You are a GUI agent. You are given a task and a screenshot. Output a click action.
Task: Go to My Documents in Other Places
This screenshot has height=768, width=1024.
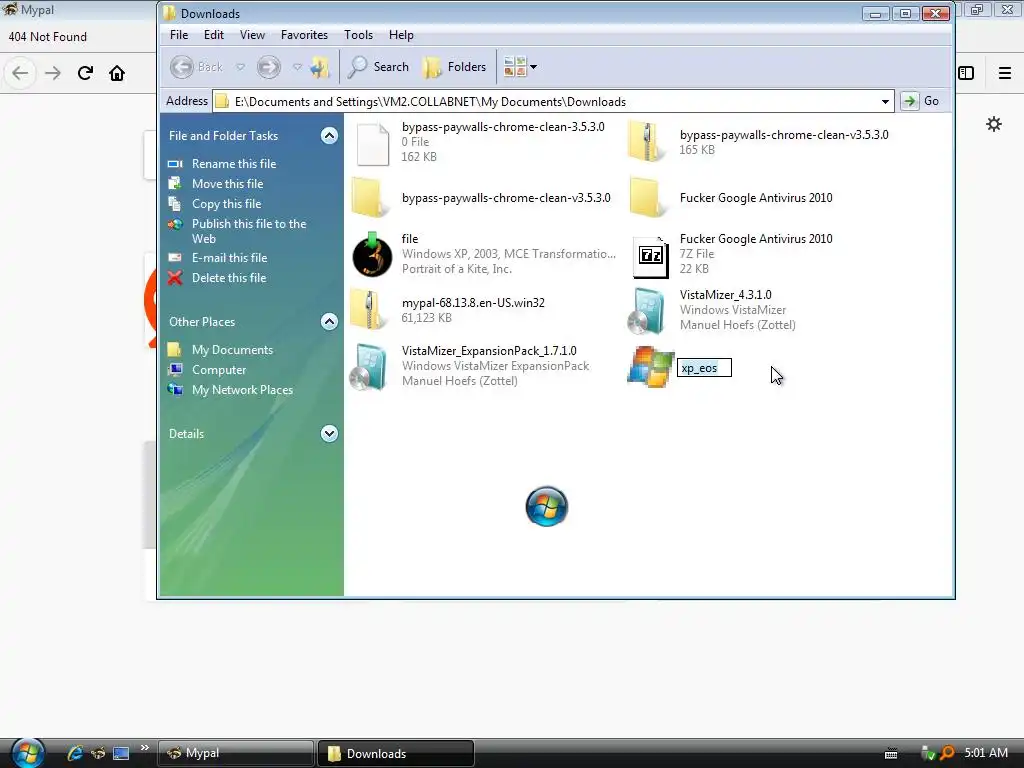[x=232, y=350]
